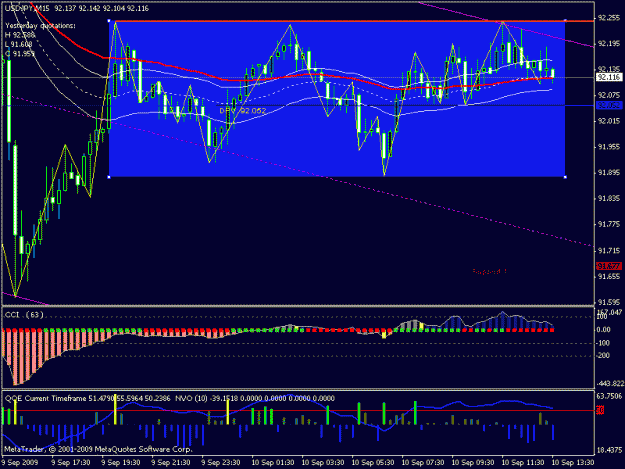Click the 91.715 price scale label

pyautogui.click(x=609, y=250)
